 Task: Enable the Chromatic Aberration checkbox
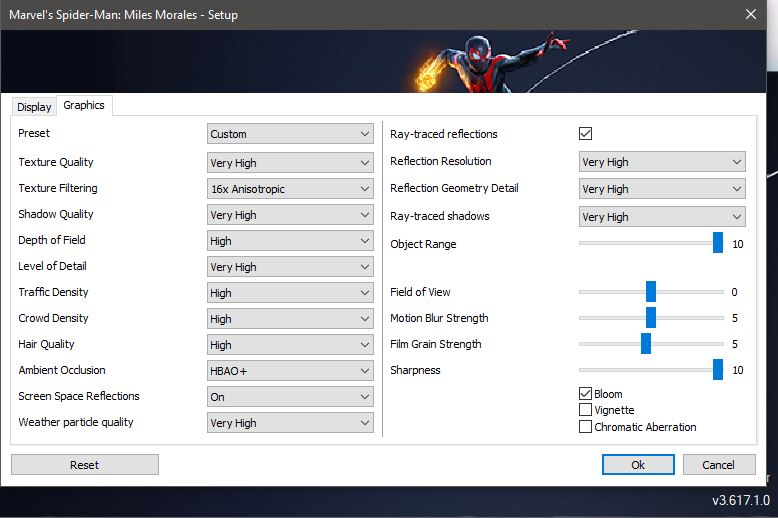pos(585,427)
